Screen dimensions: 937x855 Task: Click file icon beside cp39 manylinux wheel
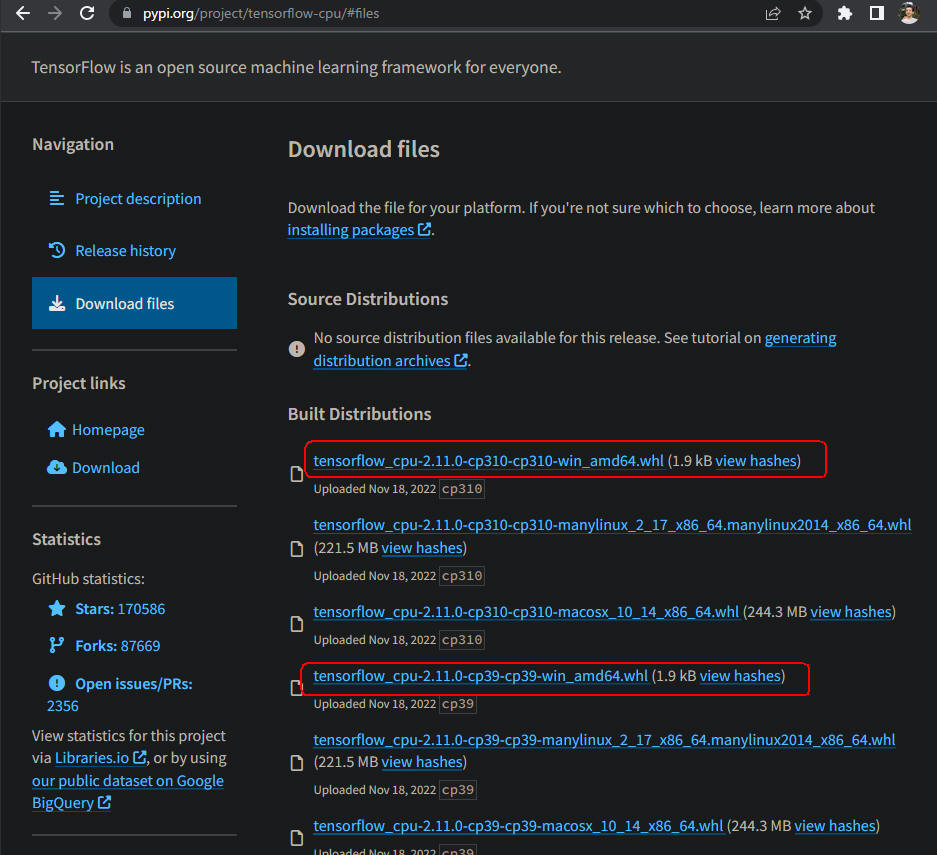coord(296,763)
